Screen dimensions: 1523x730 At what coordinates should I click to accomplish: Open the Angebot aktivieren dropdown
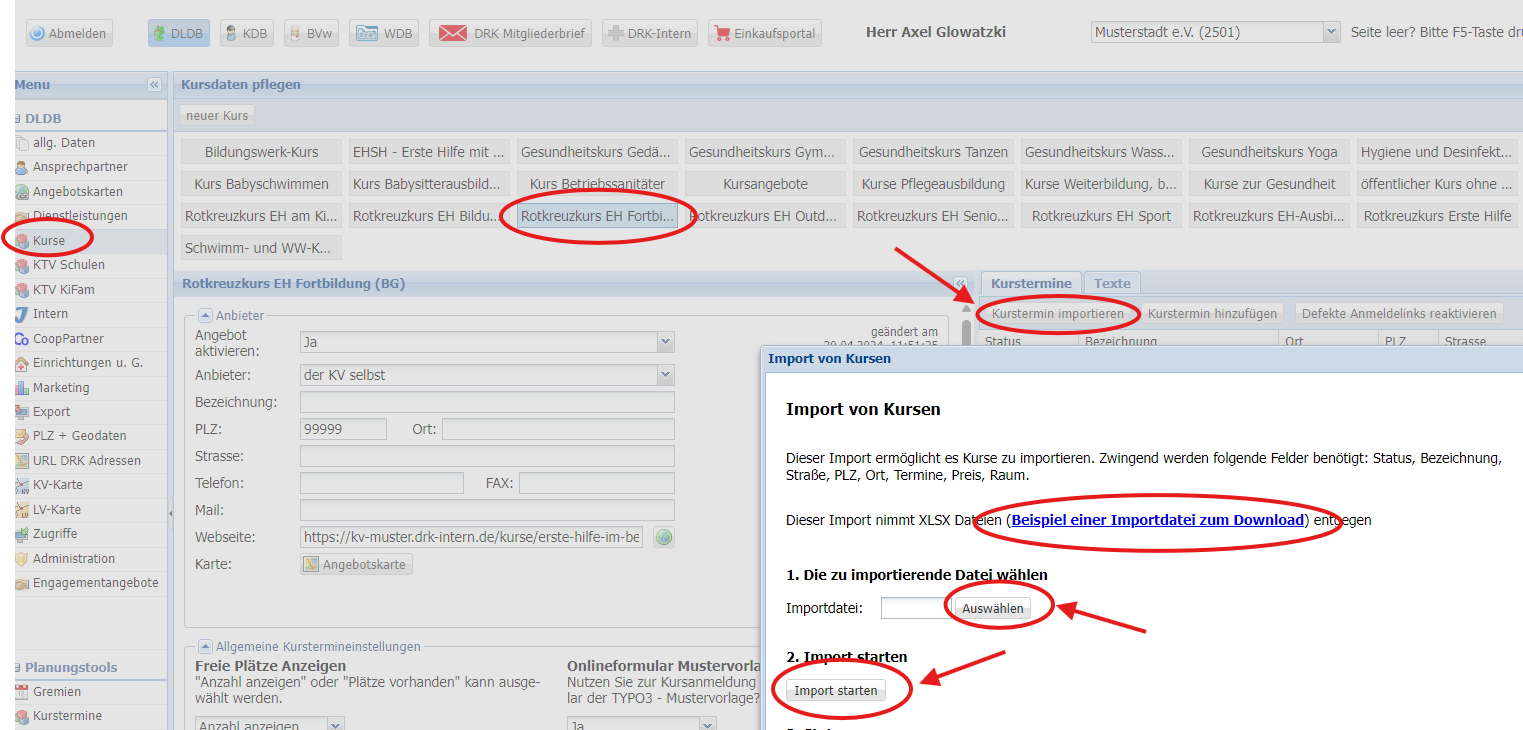coord(665,342)
